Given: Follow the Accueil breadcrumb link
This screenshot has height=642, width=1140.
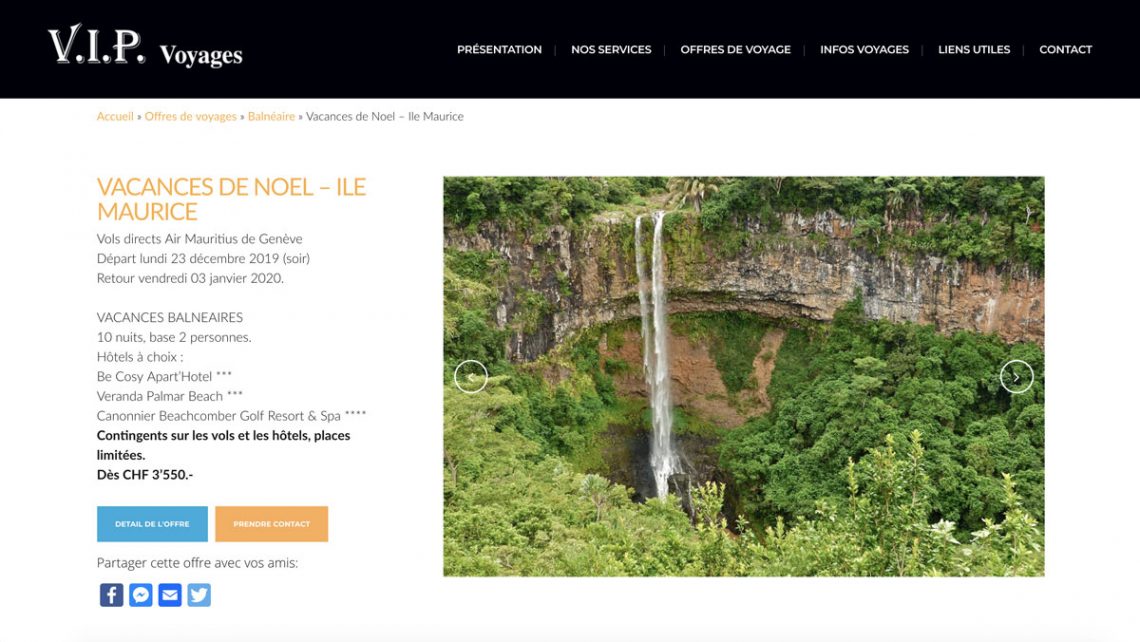Looking at the screenshot, I should tap(115, 116).
